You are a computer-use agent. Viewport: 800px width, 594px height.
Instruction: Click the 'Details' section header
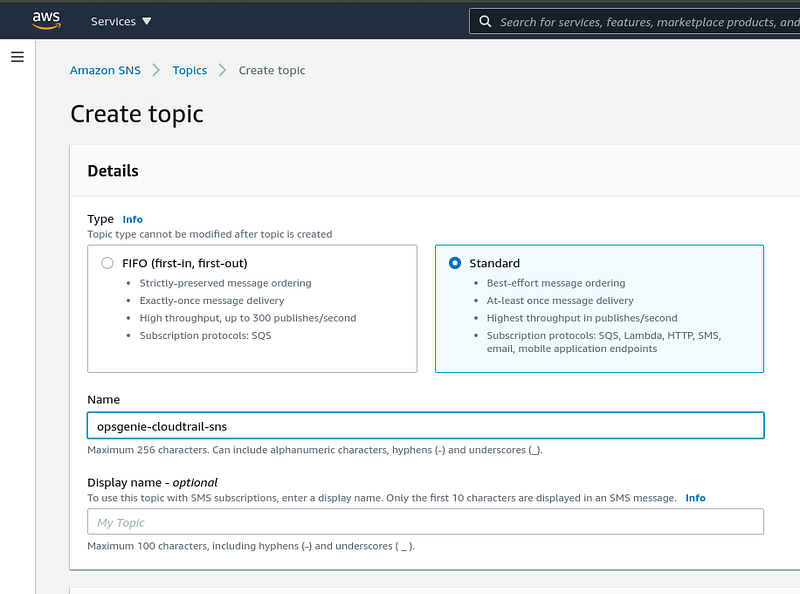(x=113, y=171)
